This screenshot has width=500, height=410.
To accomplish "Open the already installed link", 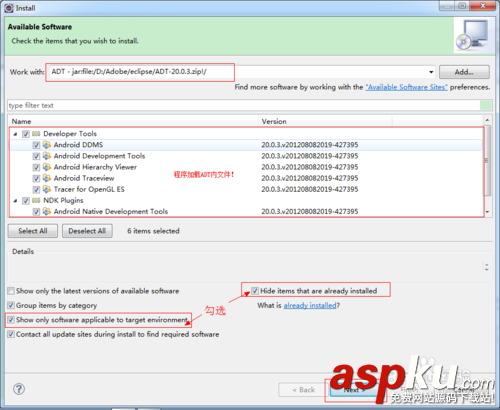I will (x=310, y=305).
